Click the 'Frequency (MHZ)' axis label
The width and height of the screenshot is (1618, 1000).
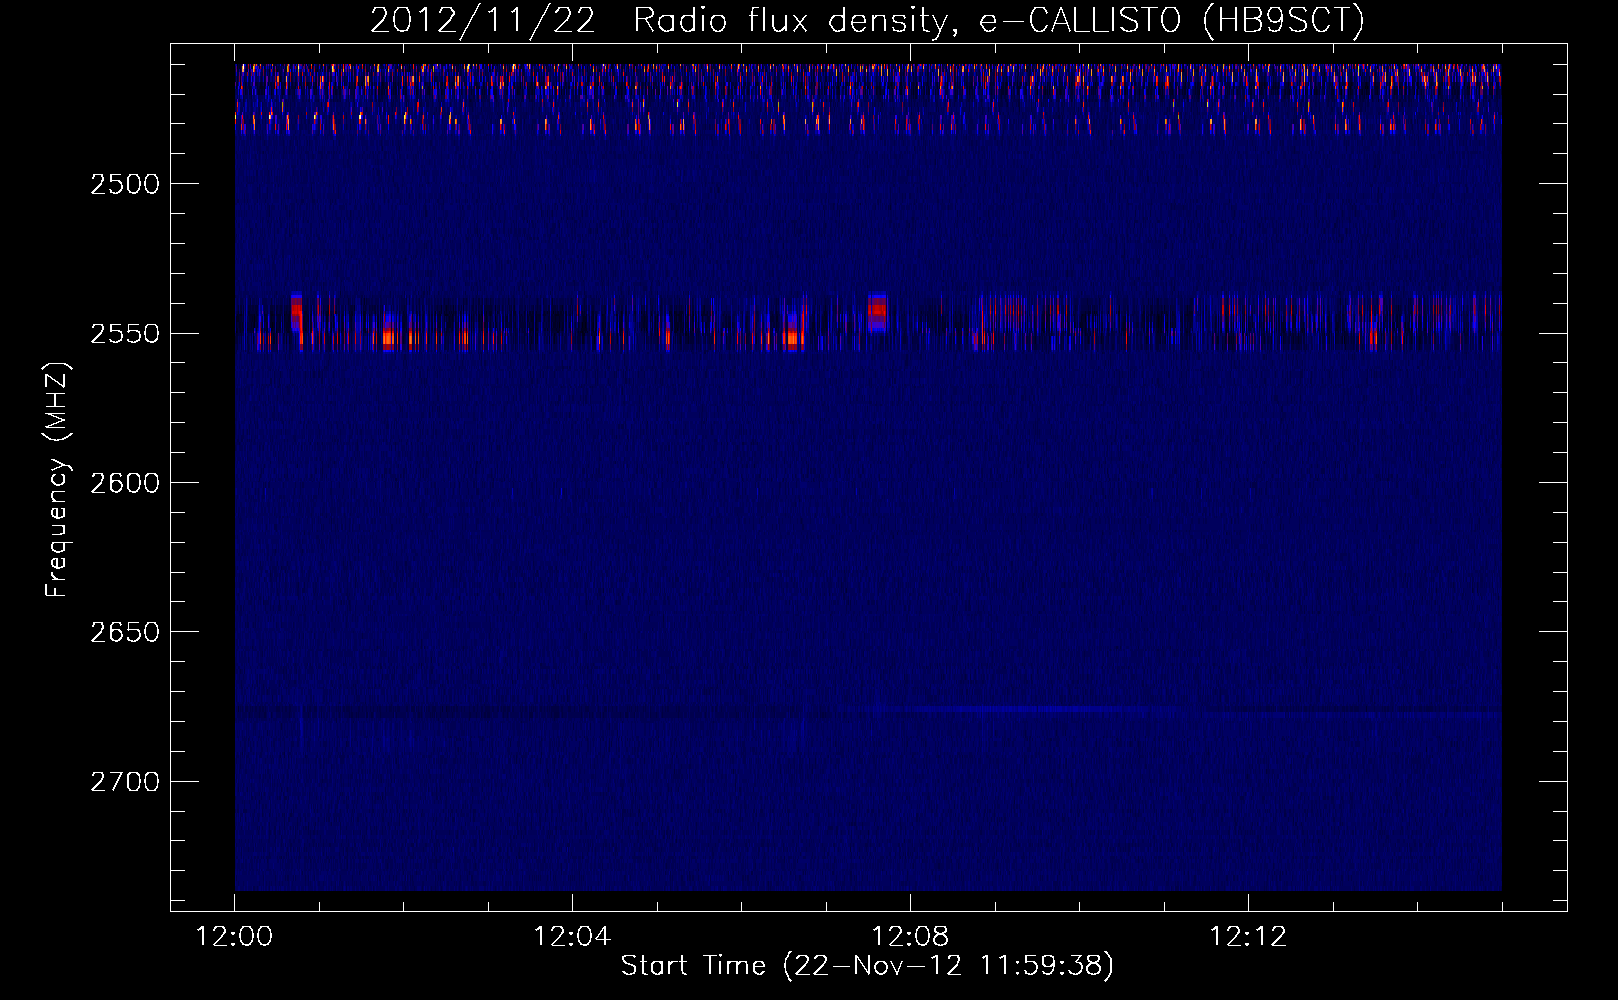(57, 481)
